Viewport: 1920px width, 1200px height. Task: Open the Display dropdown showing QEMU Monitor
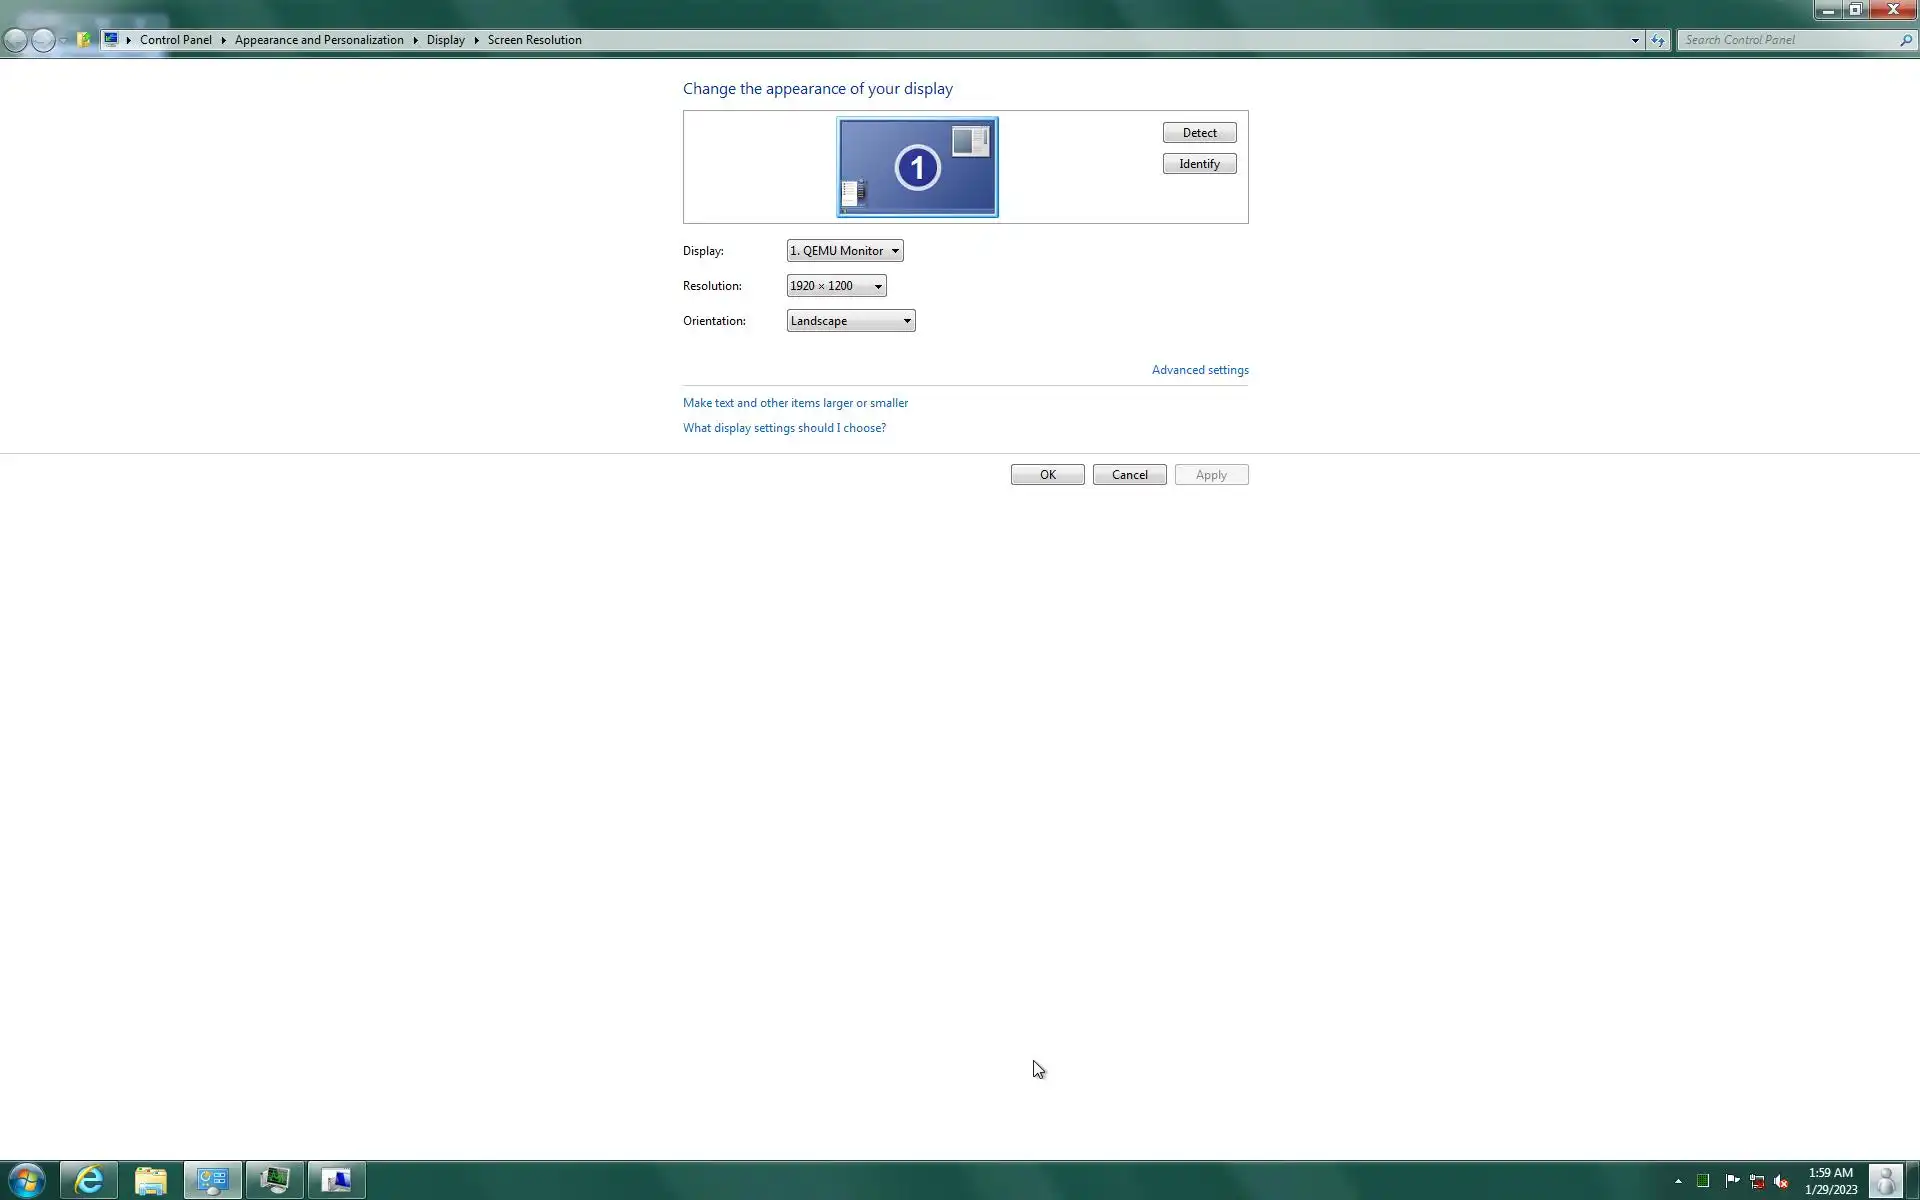844,251
